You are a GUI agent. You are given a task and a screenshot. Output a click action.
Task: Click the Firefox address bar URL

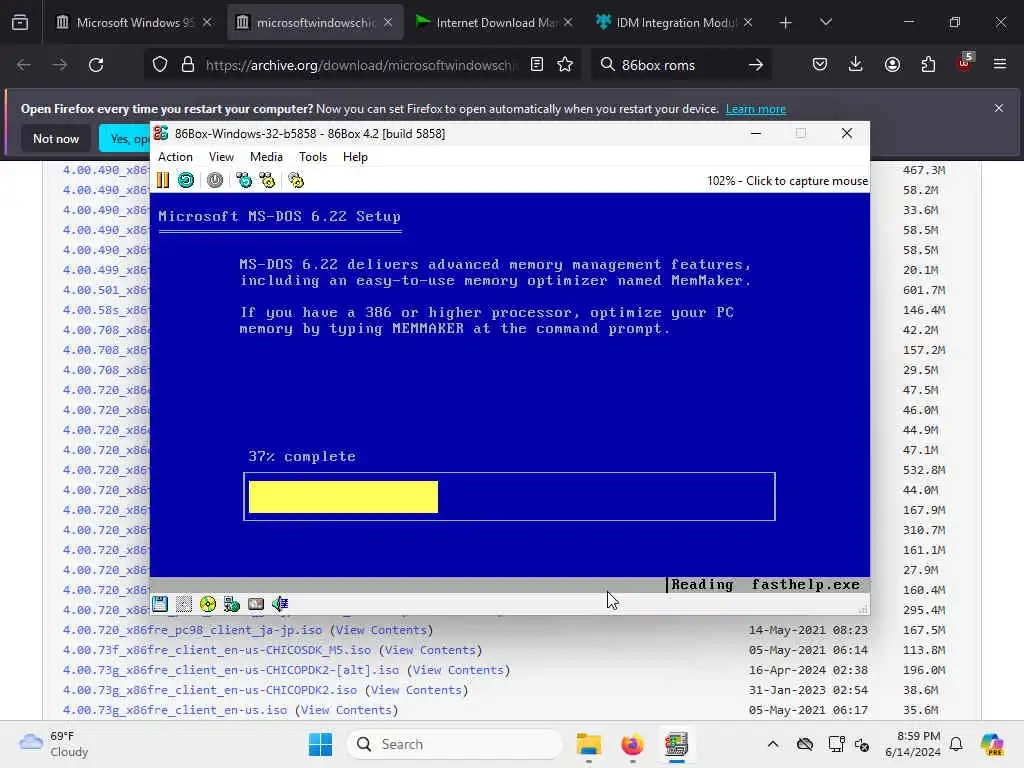coord(361,65)
